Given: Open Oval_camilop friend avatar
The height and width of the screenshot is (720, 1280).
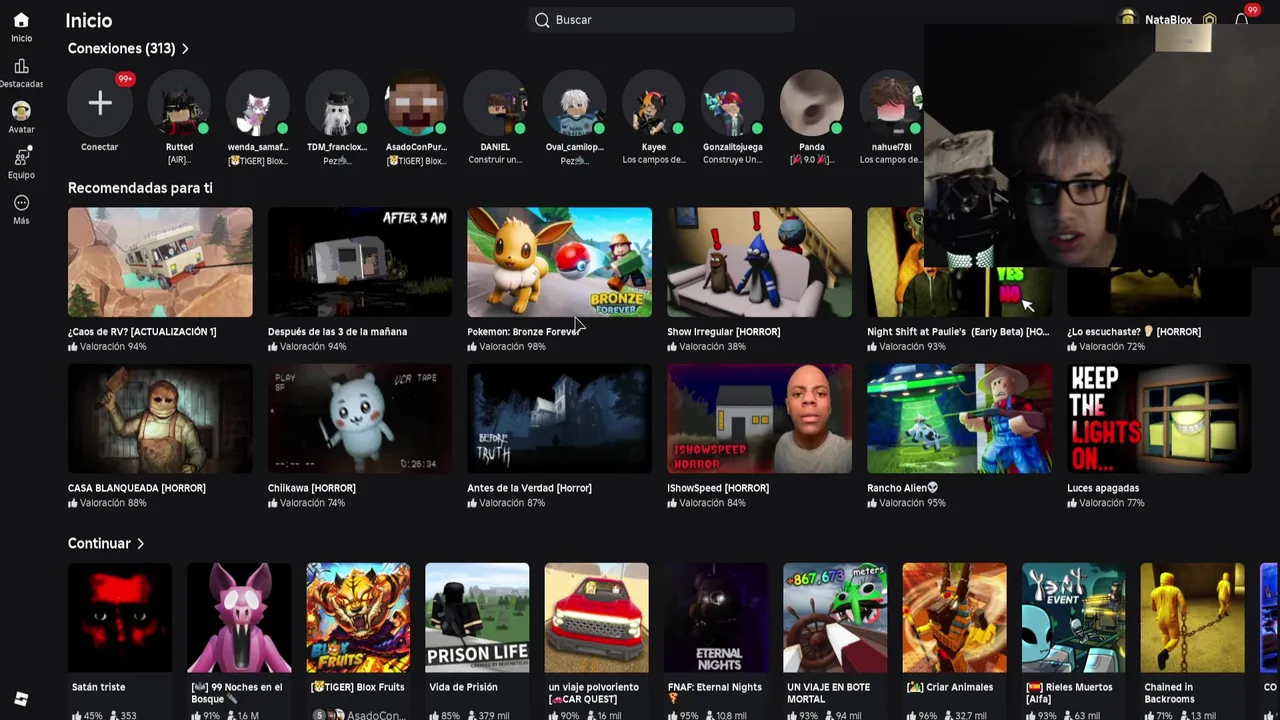Looking at the screenshot, I should (574, 103).
